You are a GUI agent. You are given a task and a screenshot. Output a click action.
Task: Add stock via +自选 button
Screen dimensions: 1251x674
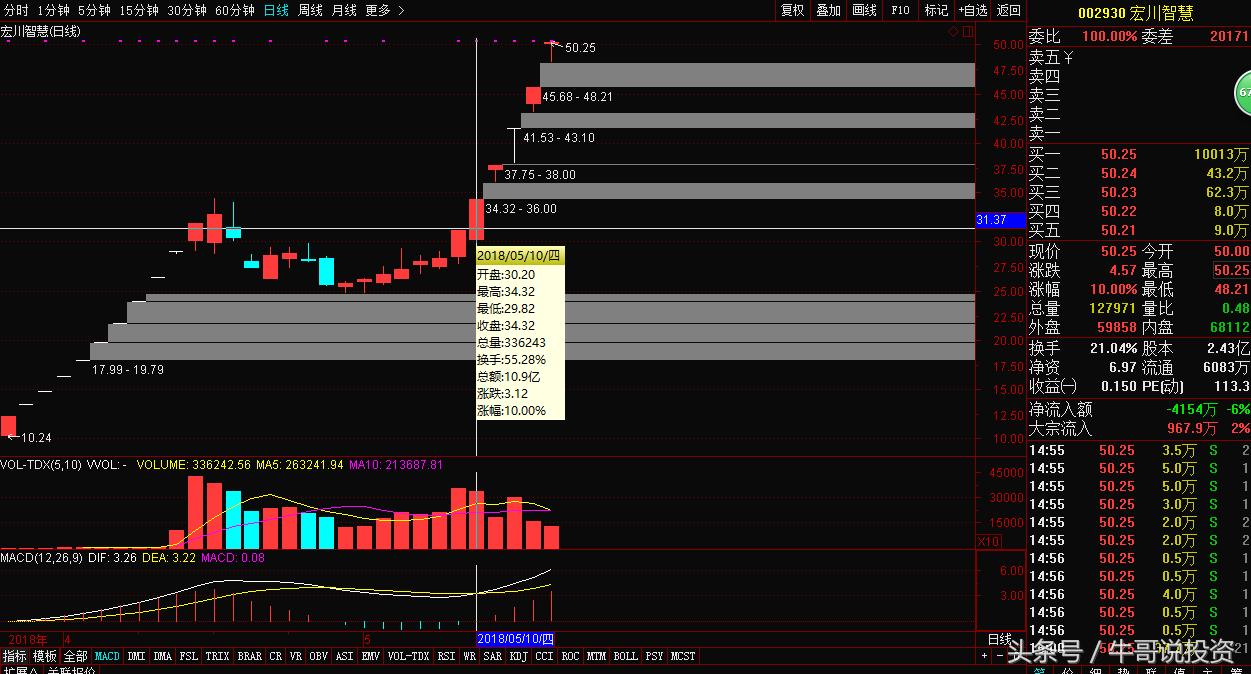pyautogui.click(x=972, y=10)
